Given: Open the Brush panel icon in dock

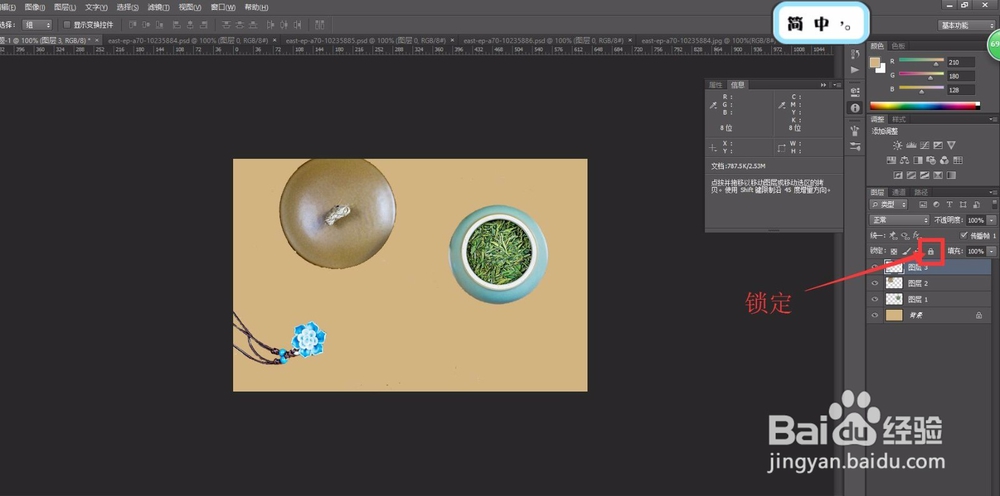Looking at the screenshot, I should tap(855, 131).
